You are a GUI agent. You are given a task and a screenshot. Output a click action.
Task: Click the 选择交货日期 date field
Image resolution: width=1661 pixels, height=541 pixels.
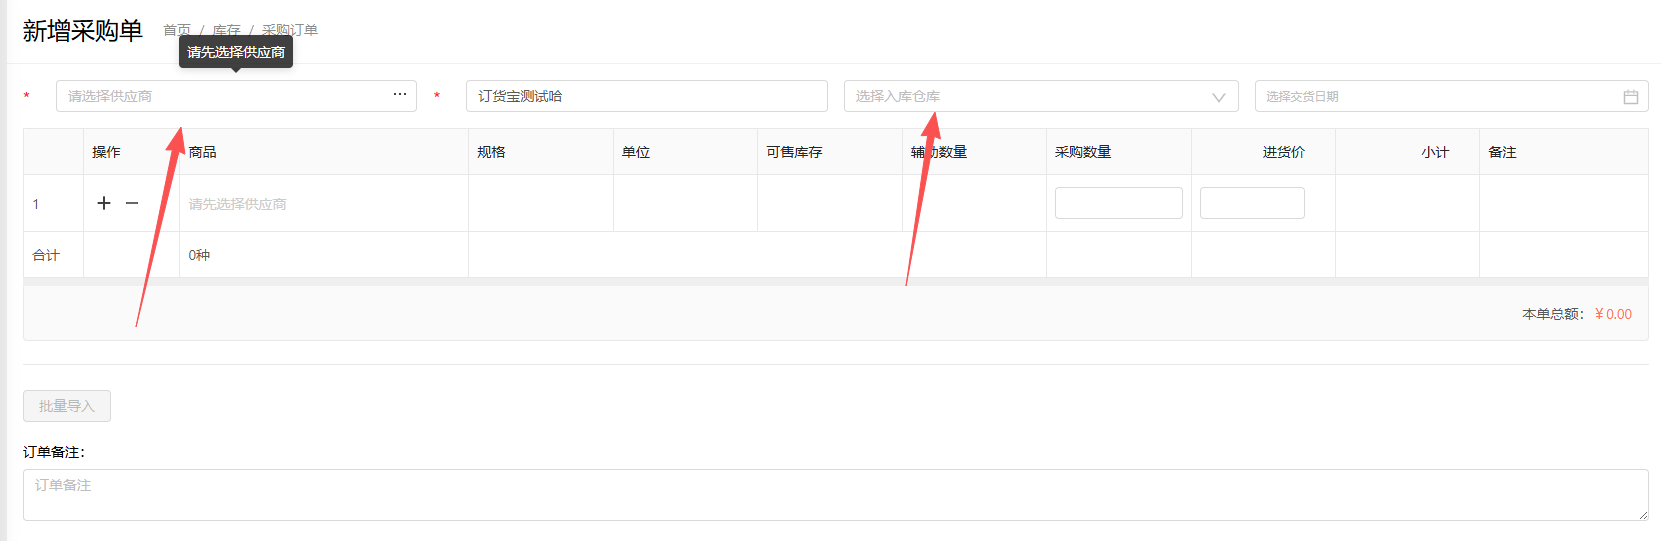point(1451,96)
